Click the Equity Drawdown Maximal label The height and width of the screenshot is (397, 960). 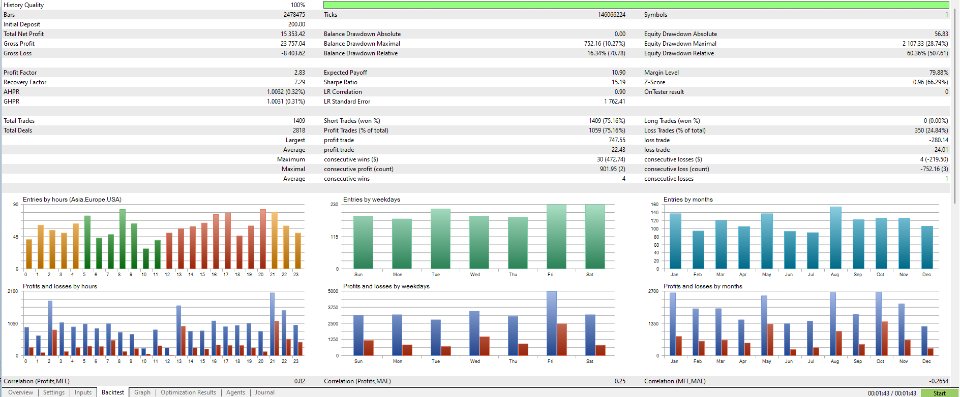680,44
